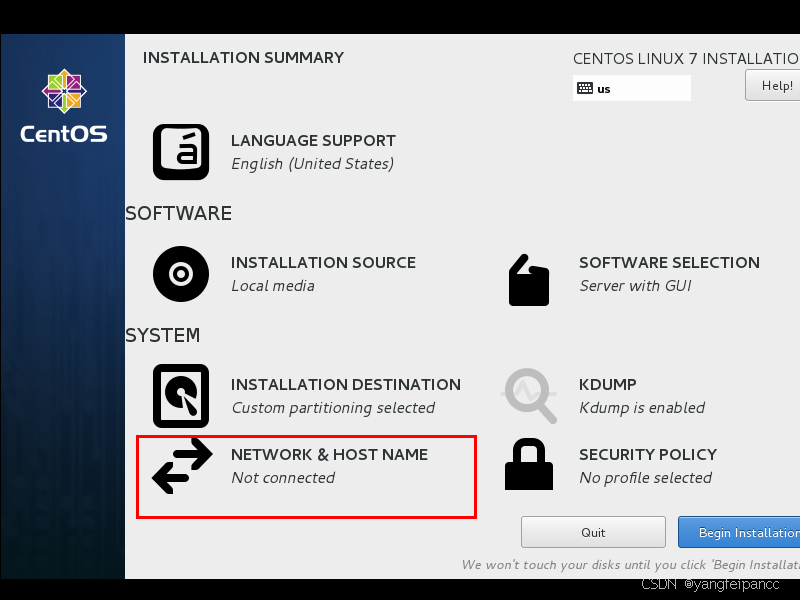Click 'No profile selected' status text
The width and height of the screenshot is (800, 600).
pos(645,478)
